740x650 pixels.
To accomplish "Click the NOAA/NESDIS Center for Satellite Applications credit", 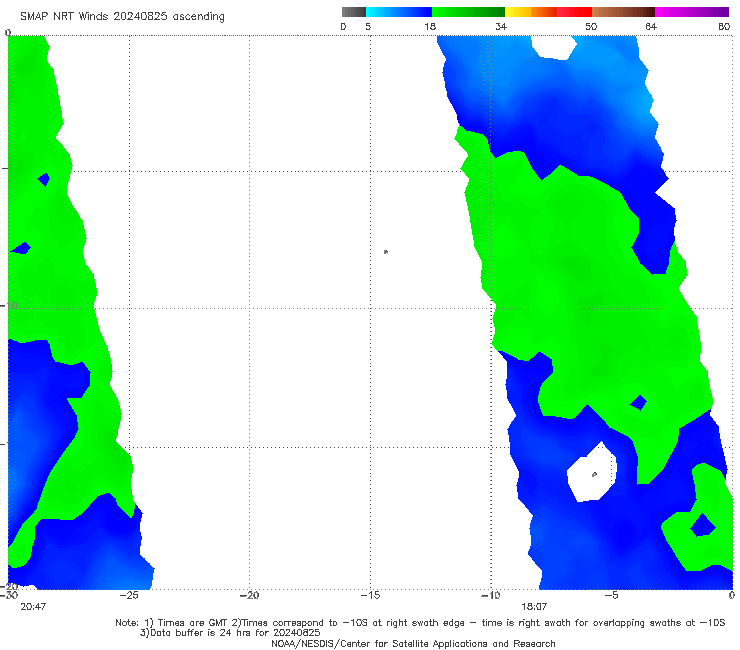I will point(413,644).
